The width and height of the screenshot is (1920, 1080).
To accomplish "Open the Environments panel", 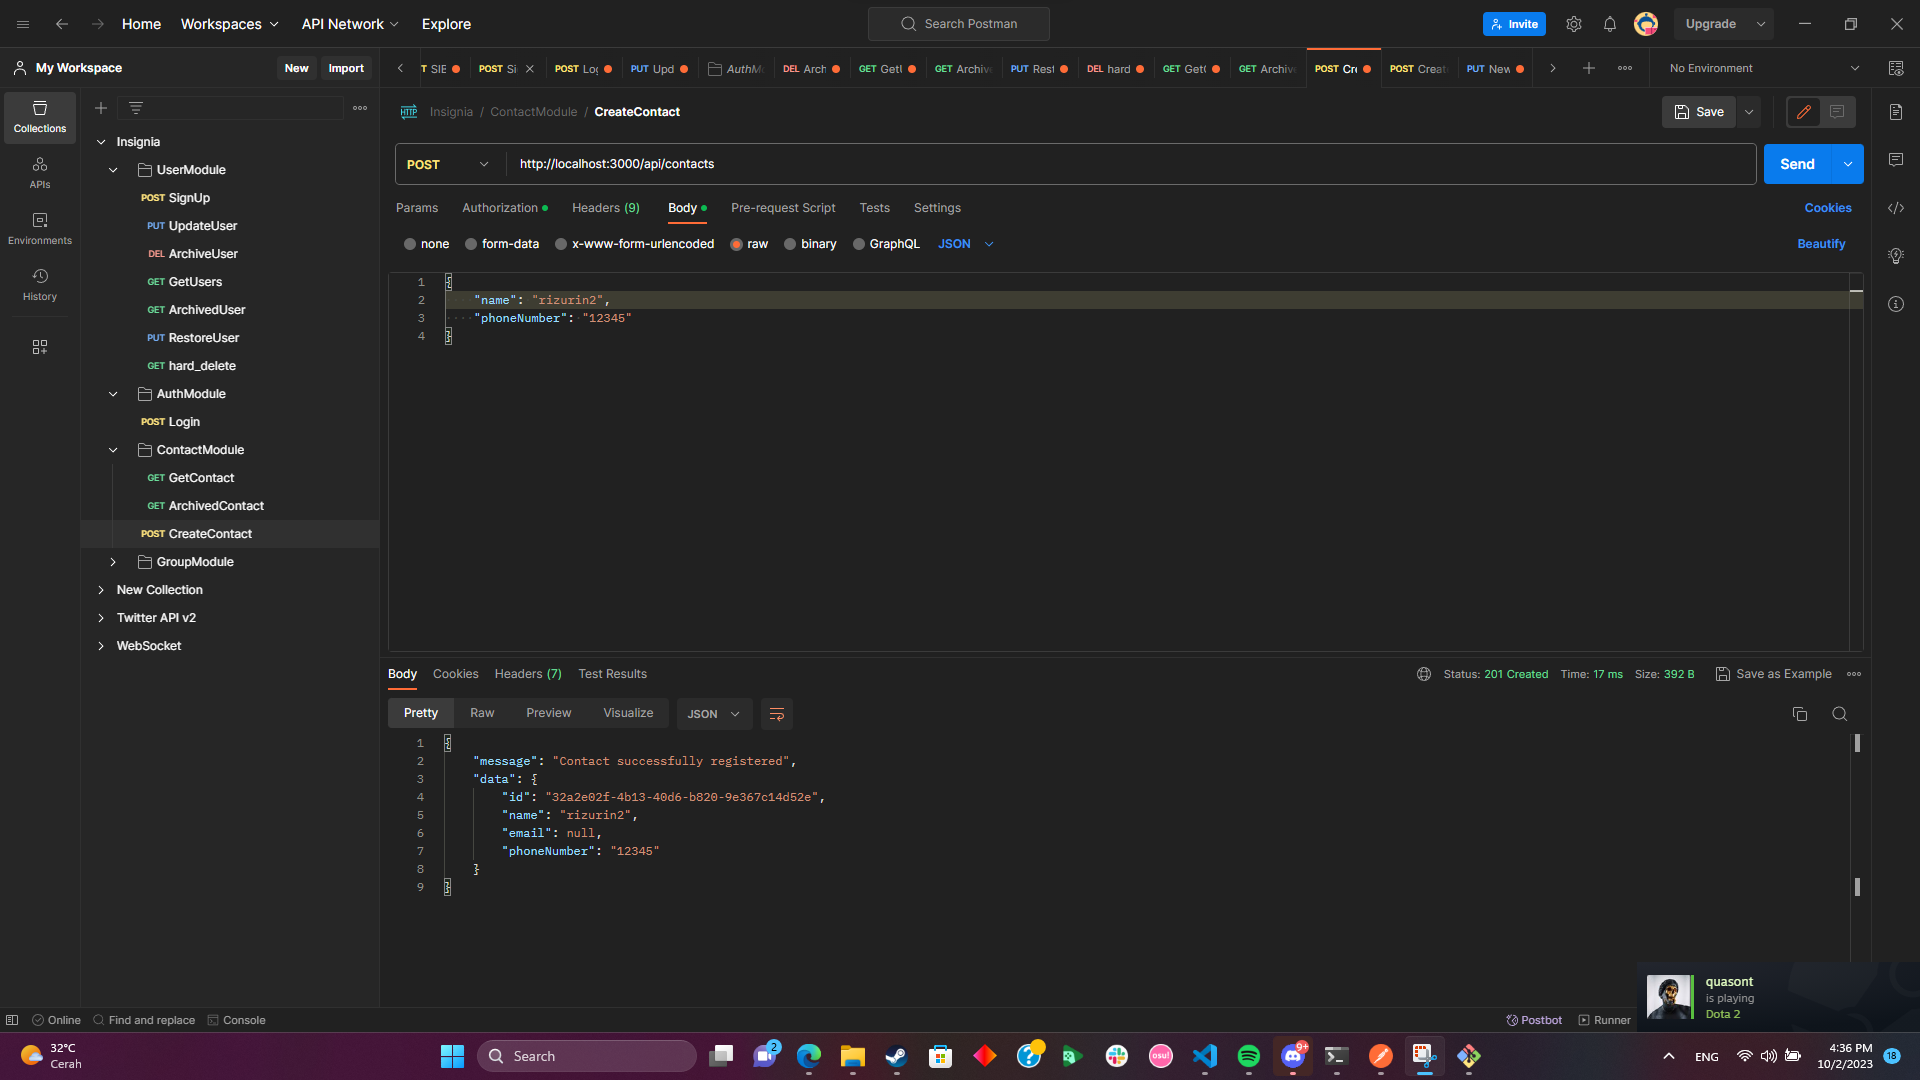I will click(x=40, y=227).
